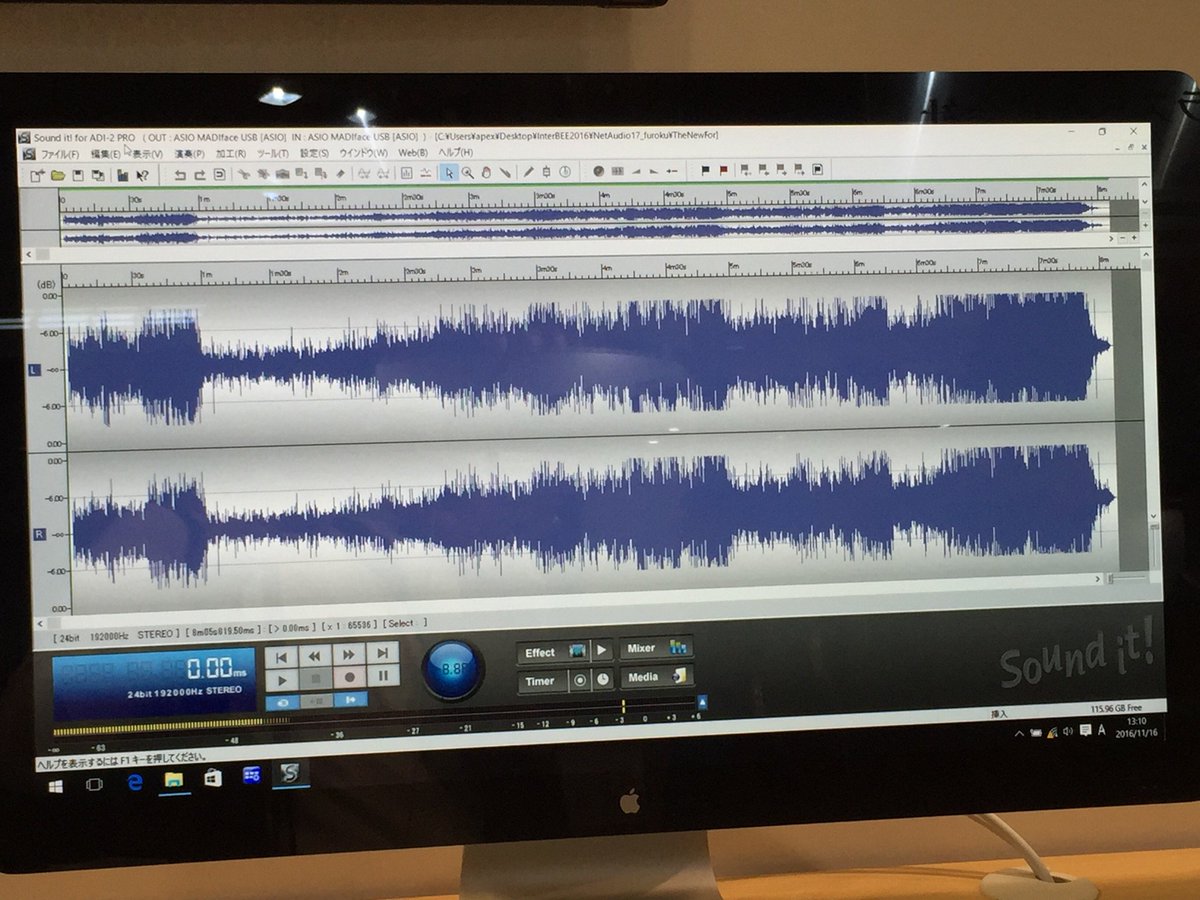The image size is (1200, 900).
Task: Click the 13:10 clock in system tray
Action: click(x=1138, y=722)
